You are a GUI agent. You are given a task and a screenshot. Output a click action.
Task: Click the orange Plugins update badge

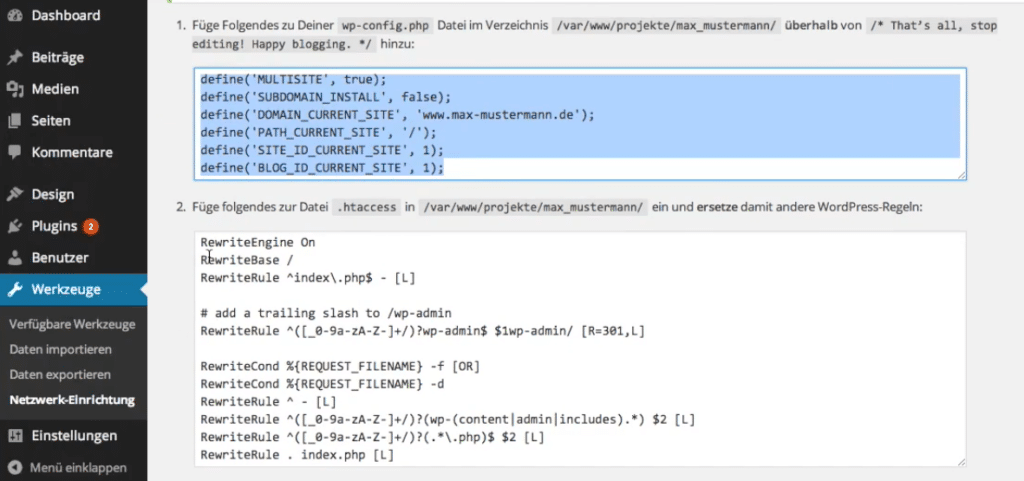90,226
